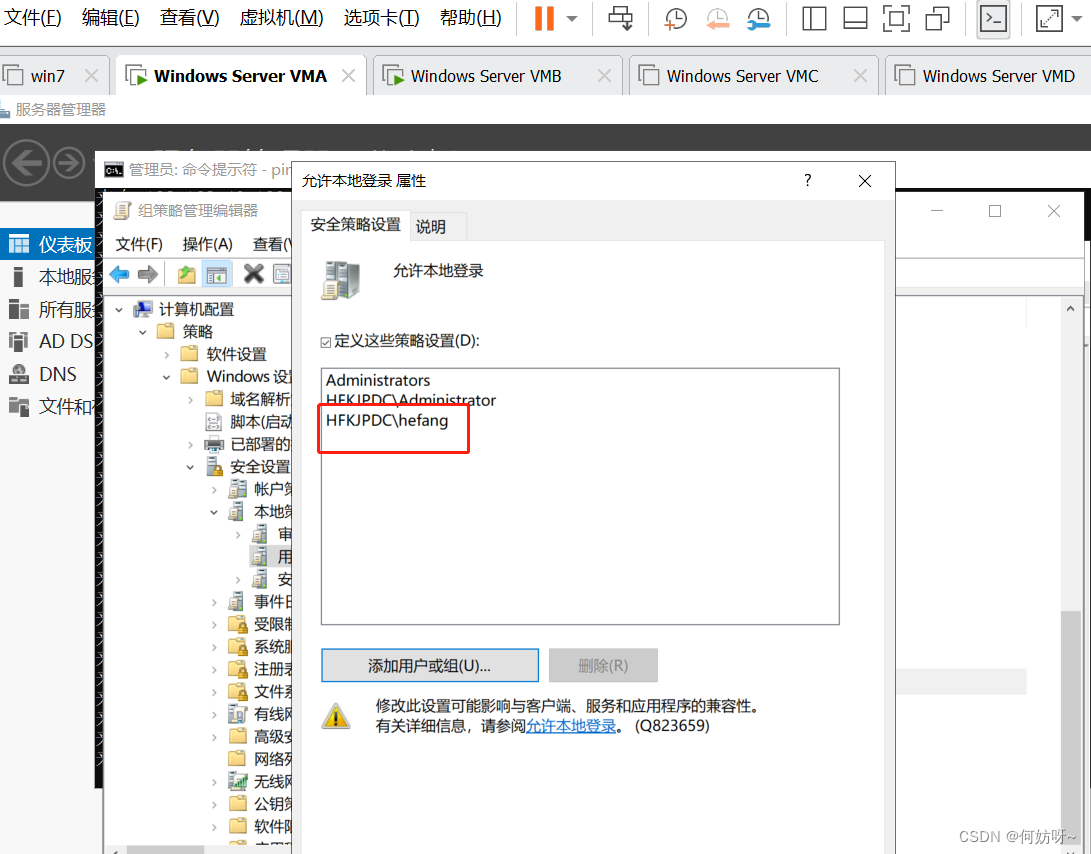Switch to the 说明 tab
The height and width of the screenshot is (854, 1091).
431,227
